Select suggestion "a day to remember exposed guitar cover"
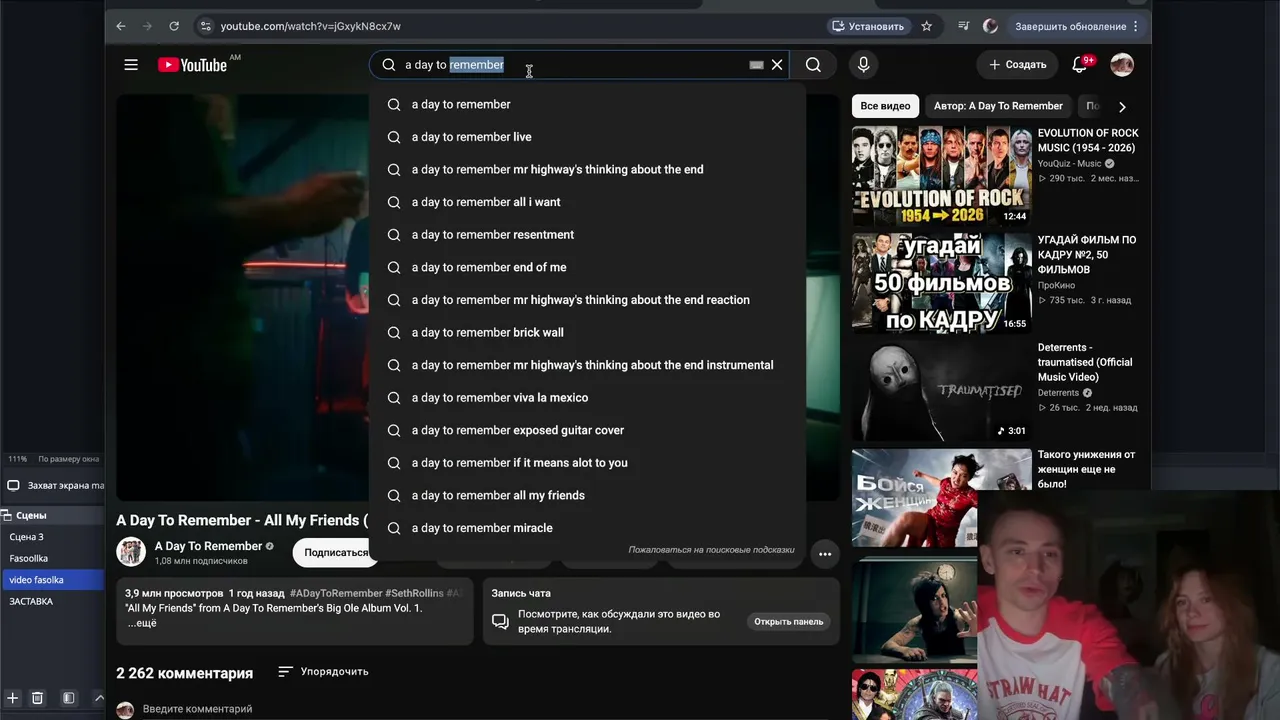 point(587,430)
